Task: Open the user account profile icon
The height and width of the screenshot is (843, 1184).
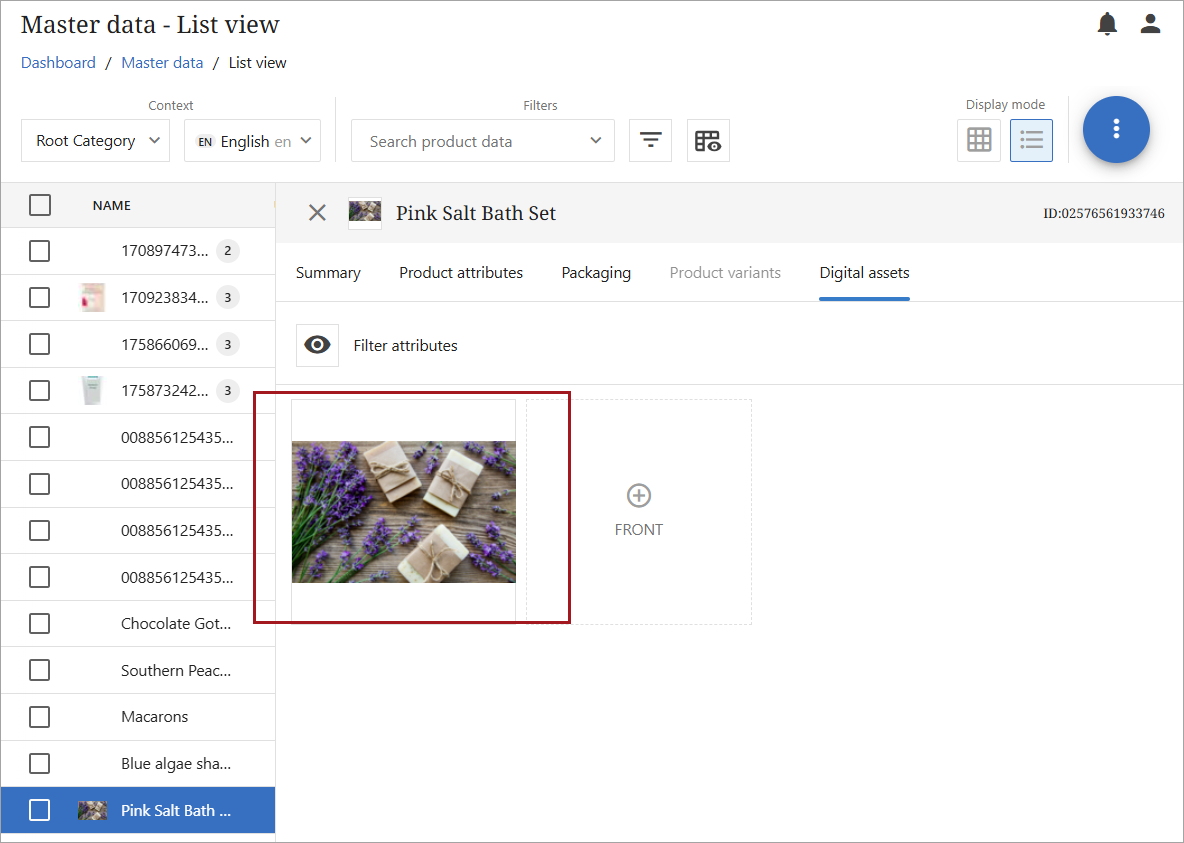Action: point(1150,24)
